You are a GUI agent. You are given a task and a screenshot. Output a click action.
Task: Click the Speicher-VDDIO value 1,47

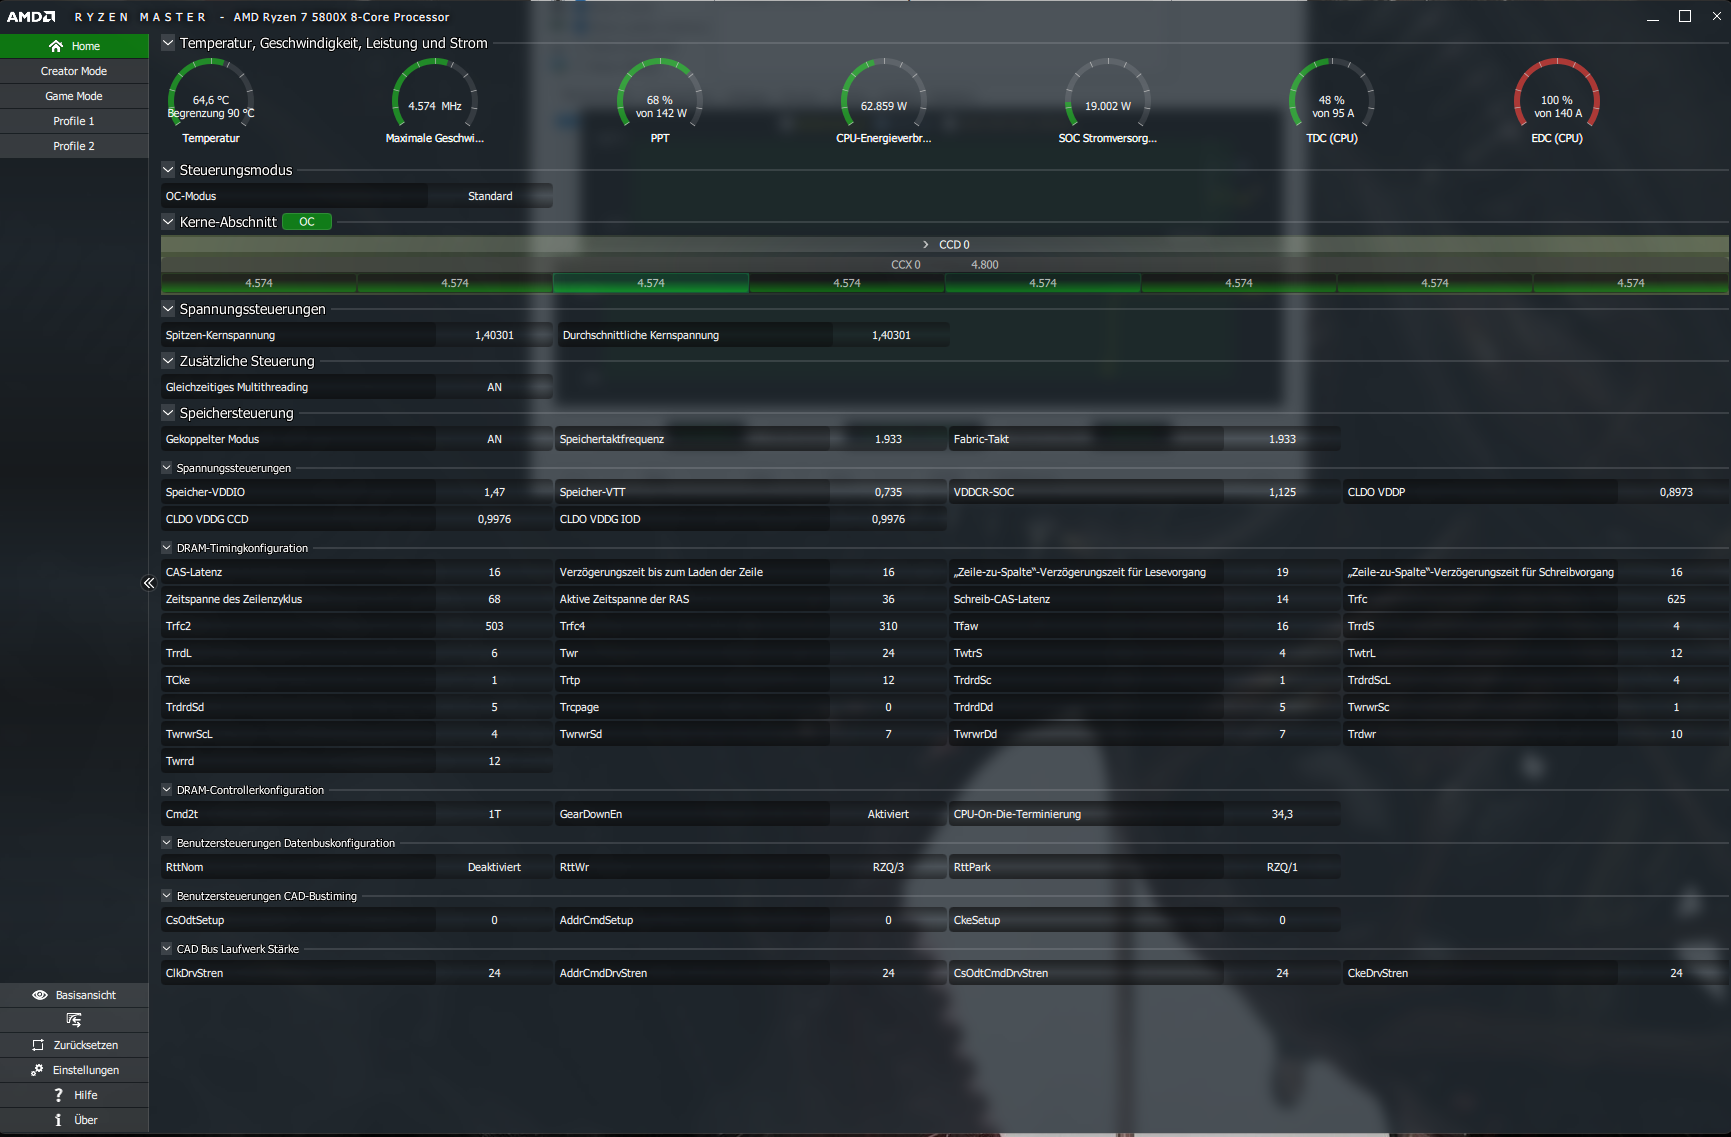pos(494,492)
